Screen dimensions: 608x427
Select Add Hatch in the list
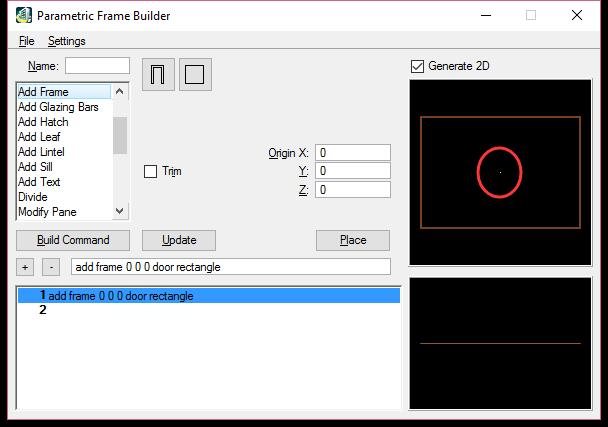[x=64, y=122]
